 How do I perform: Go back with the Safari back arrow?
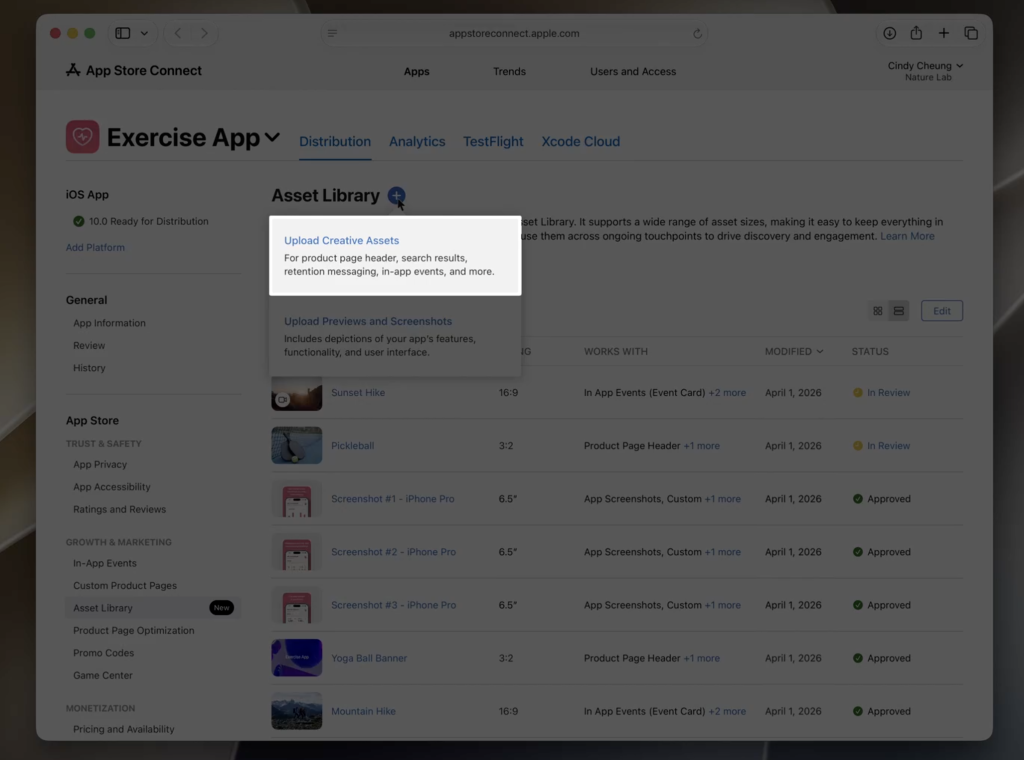point(178,33)
